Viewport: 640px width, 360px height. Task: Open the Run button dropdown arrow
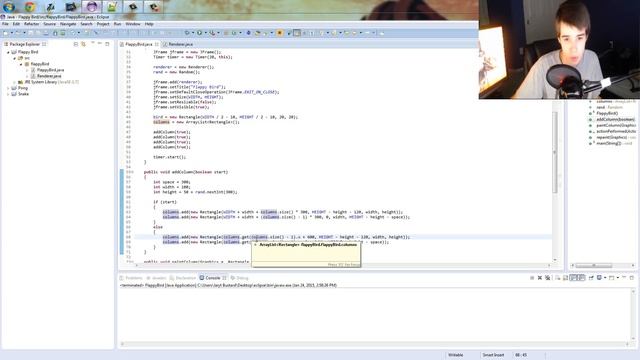click(205, 33)
